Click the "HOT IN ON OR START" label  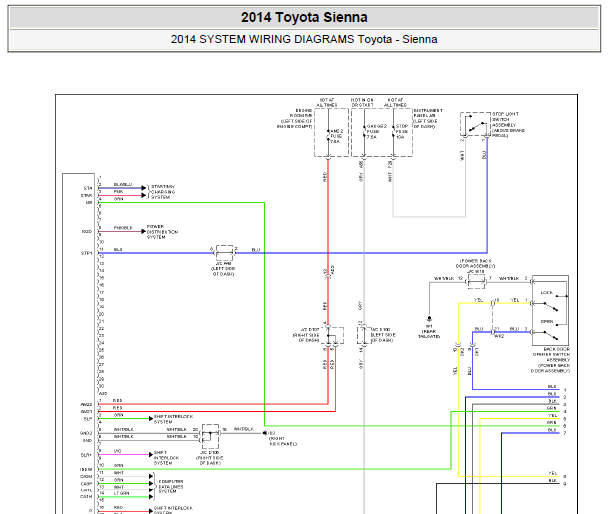(x=362, y=102)
